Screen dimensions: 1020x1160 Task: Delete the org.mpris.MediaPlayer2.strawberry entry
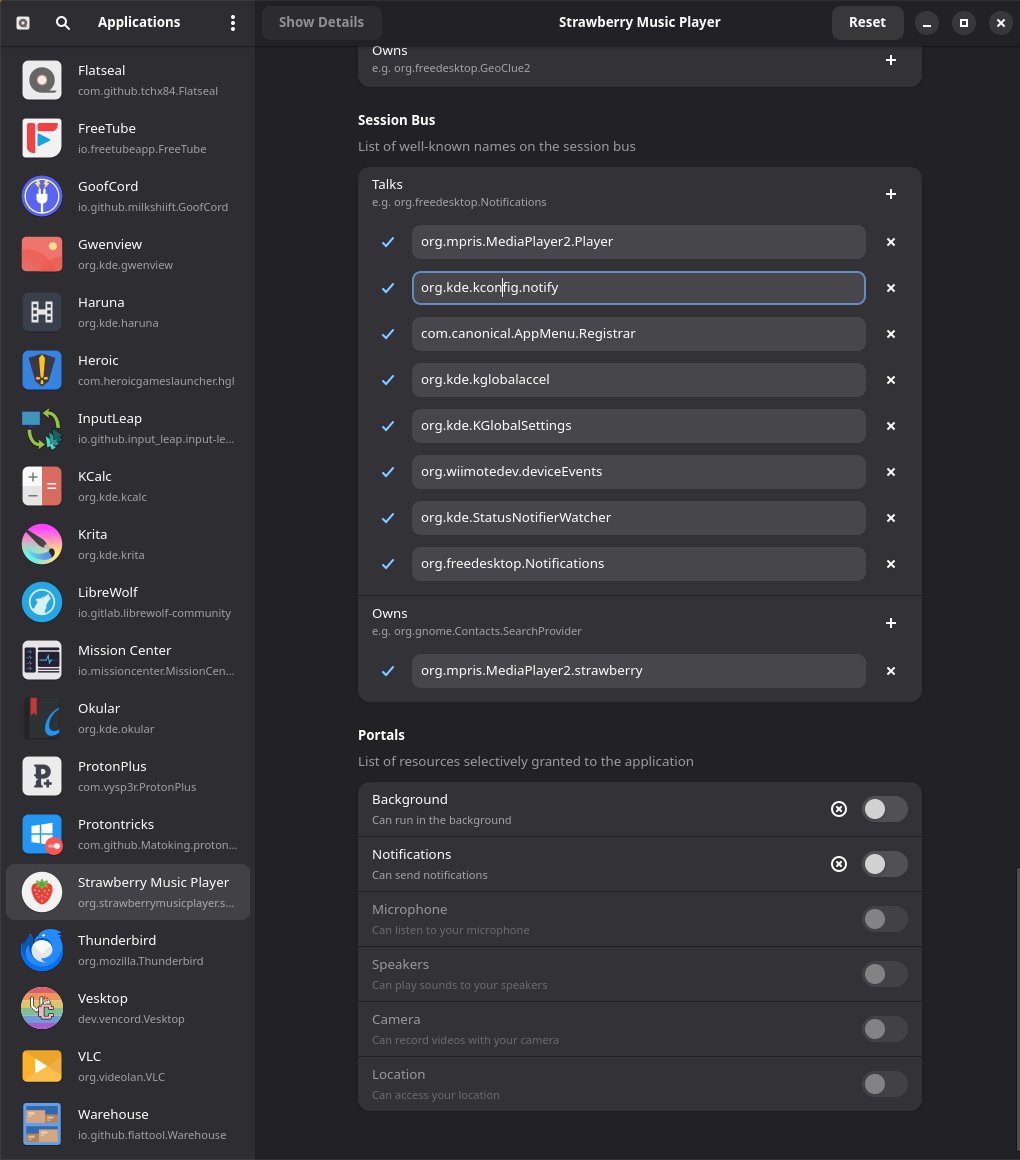891,671
